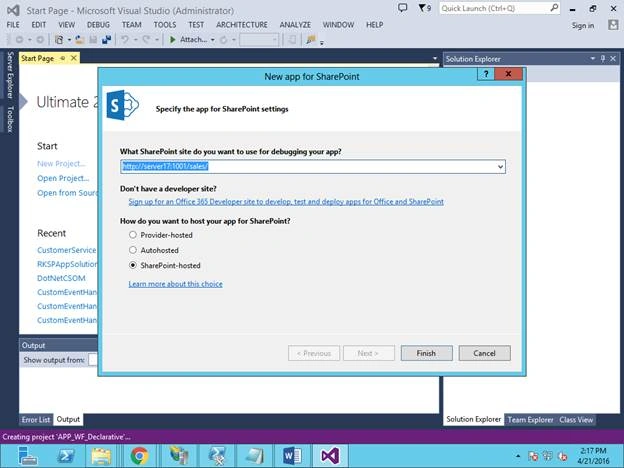624x468 pixels.
Task: Open Solution Explorer window position menu
Action: [x=593, y=59]
